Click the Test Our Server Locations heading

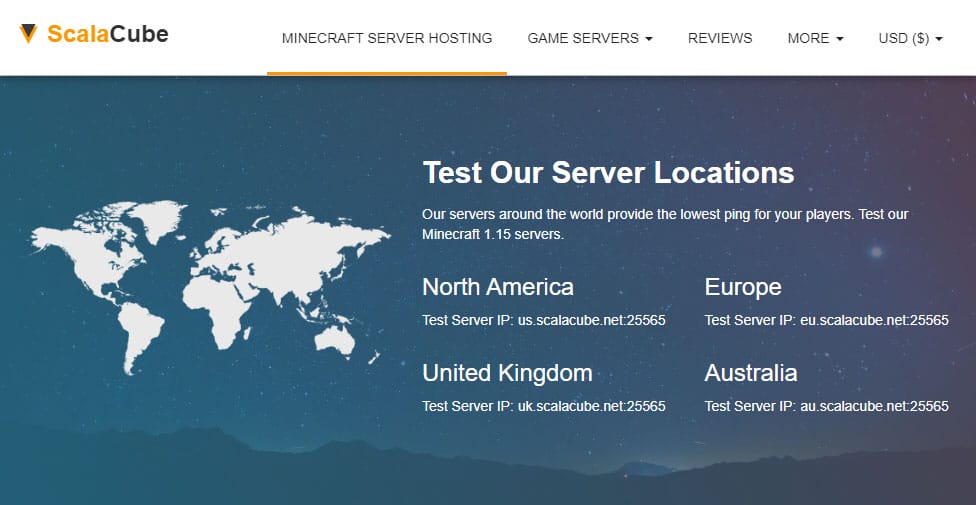(608, 172)
